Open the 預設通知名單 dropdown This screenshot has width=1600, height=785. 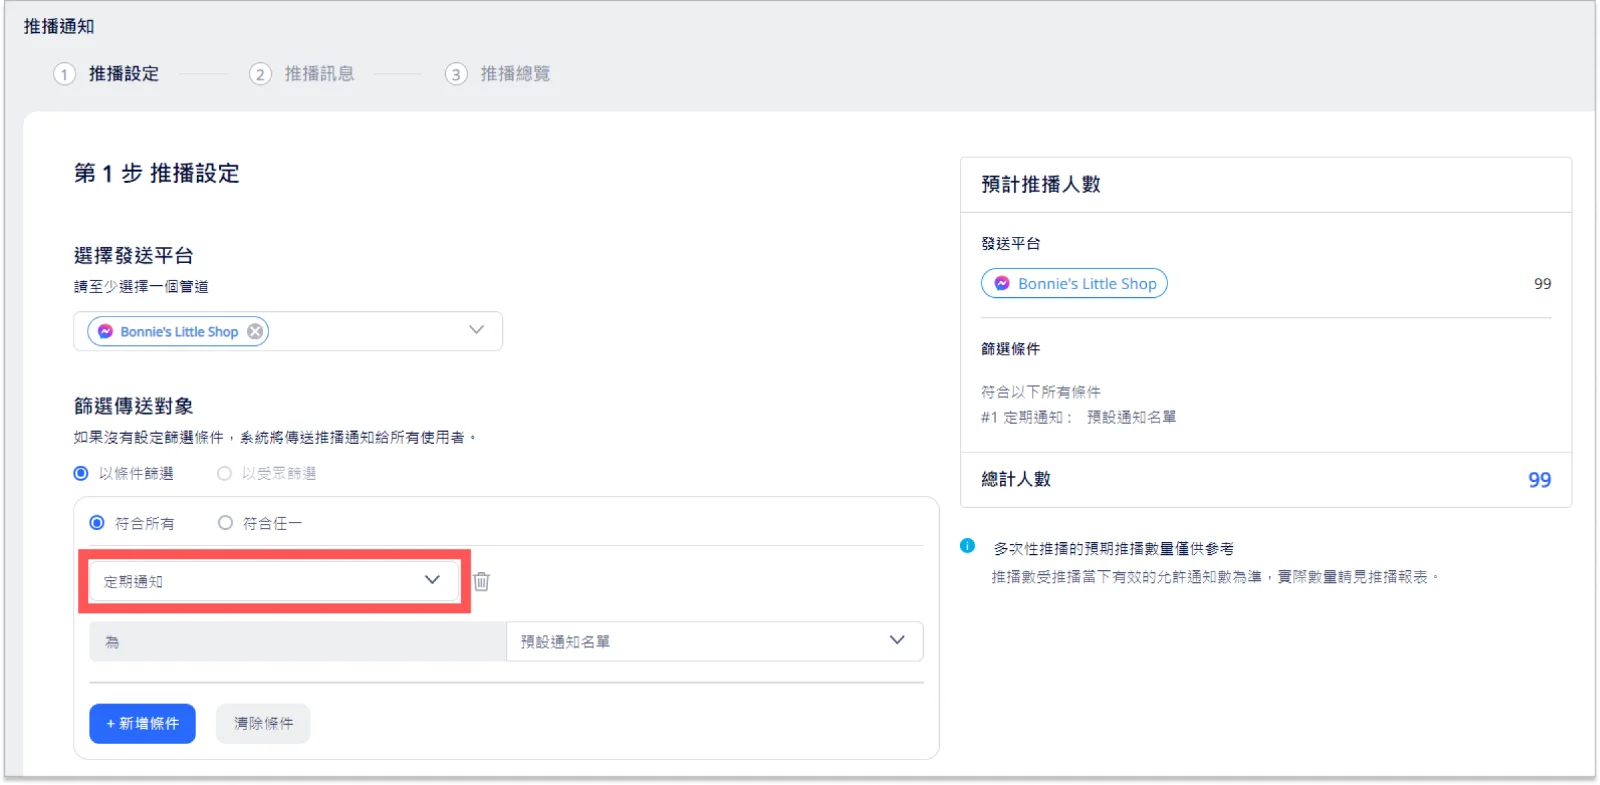coord(714,641)
